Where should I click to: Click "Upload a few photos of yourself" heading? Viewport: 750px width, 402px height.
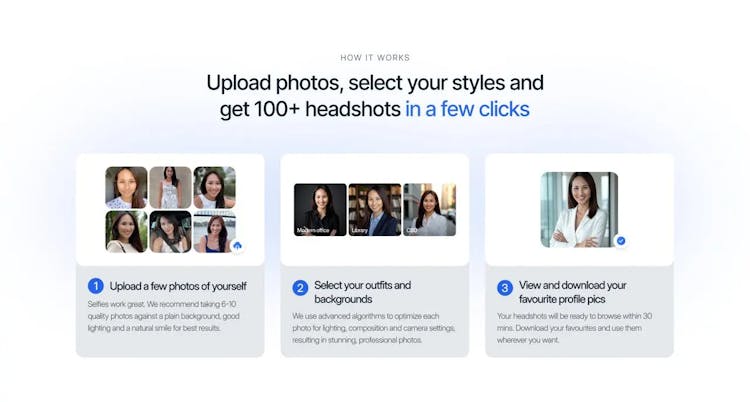[178, 286]
